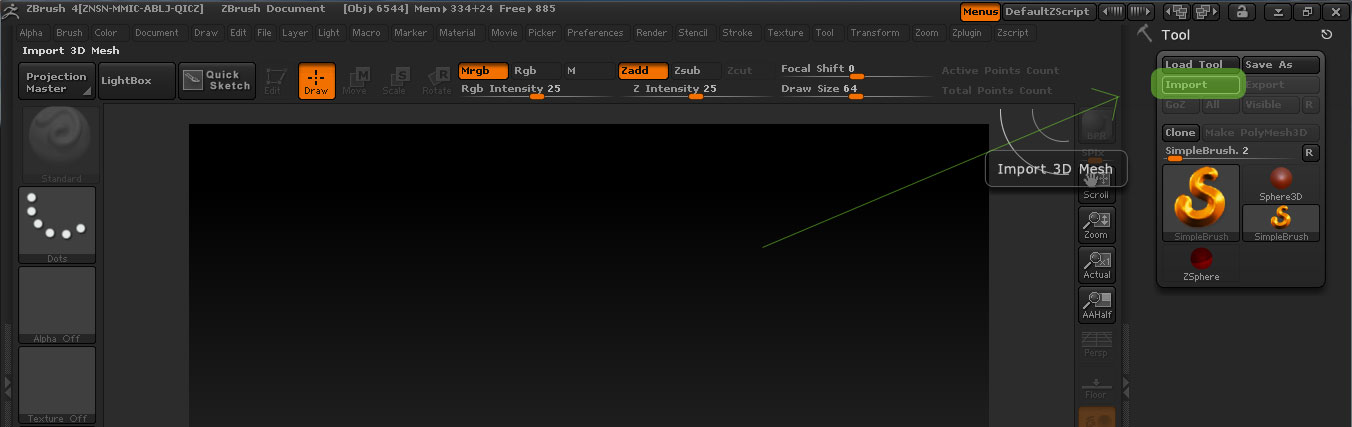The image size is (1352, 427).
Task: Click the lock icon in title bar
Action: [1241, 12]
